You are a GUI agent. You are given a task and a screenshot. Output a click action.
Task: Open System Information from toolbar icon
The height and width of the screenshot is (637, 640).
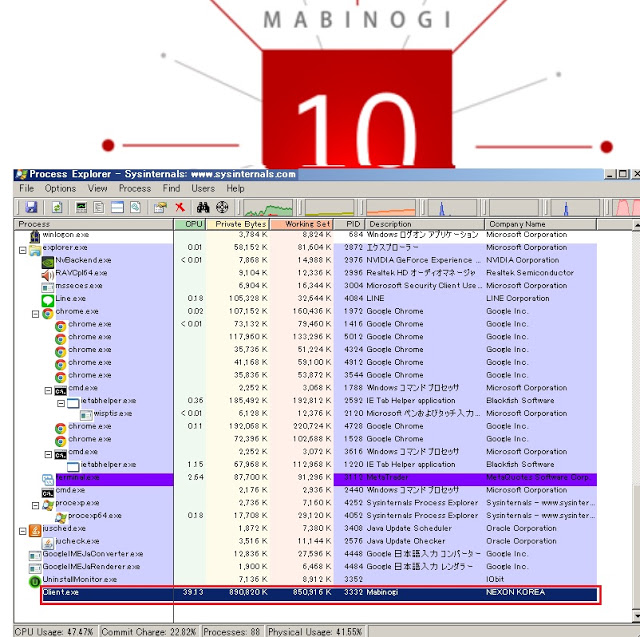[81, 207]
